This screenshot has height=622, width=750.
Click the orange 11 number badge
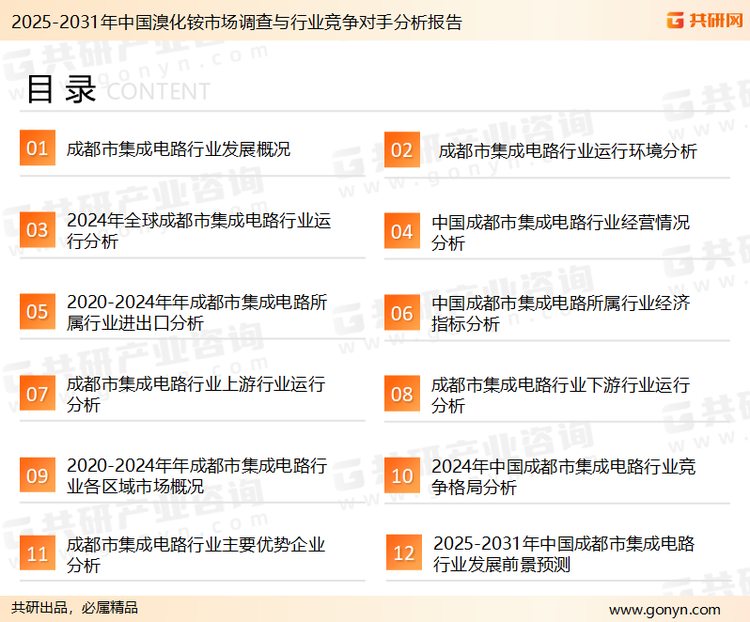(37, 554)
